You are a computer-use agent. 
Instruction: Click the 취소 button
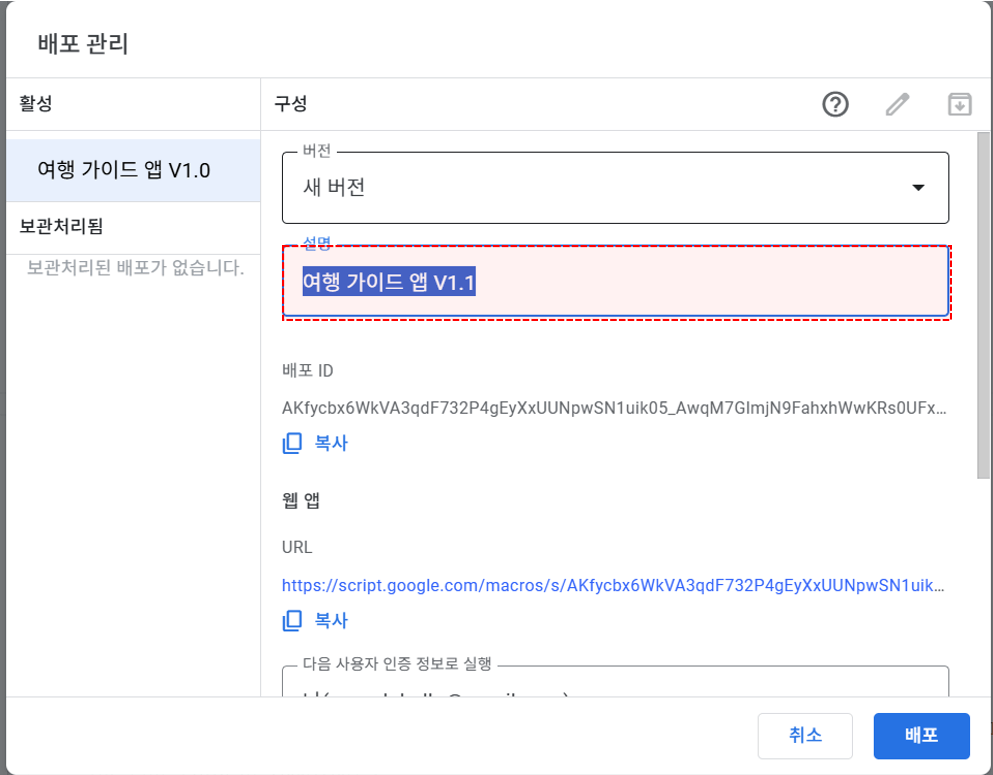tap(805, 736)
